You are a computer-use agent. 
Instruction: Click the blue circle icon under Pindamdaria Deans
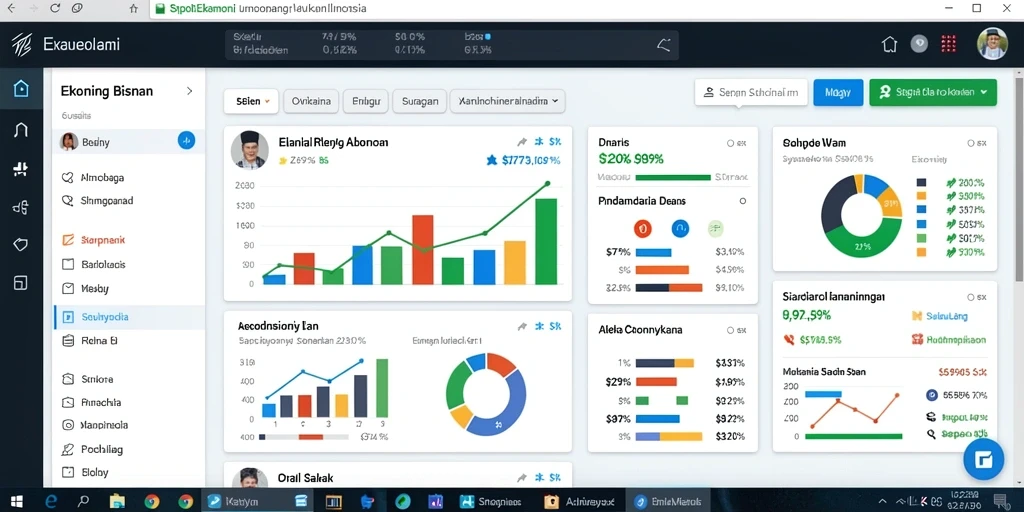click(680, 229)
